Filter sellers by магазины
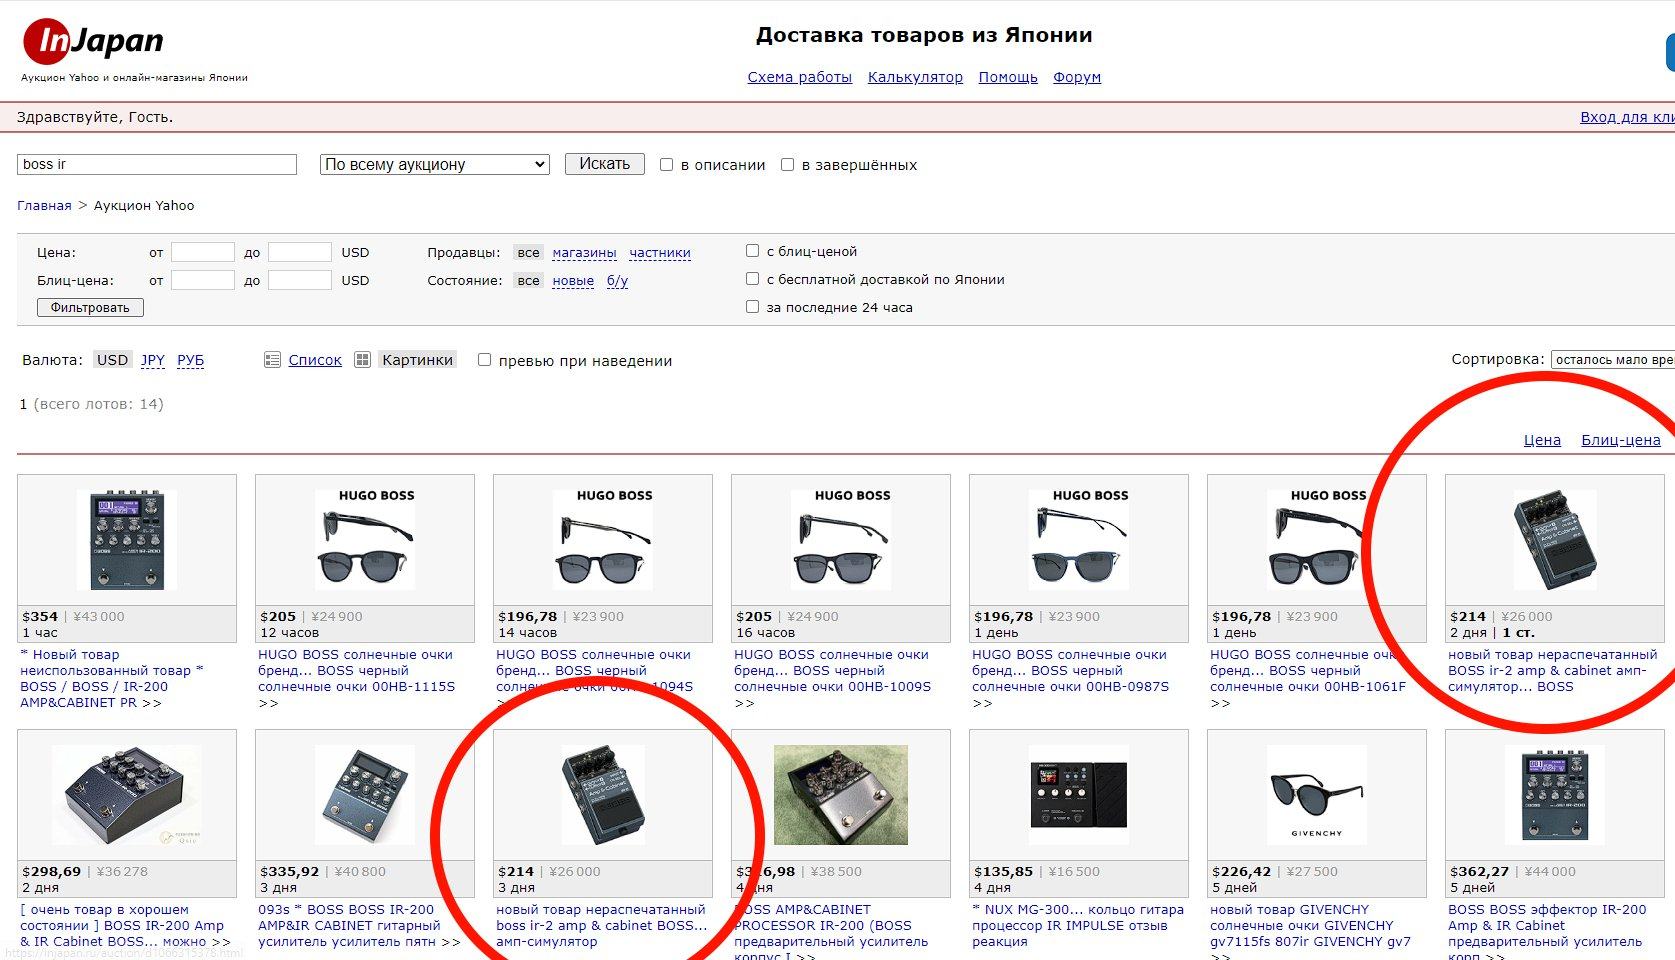 [584, 253]
